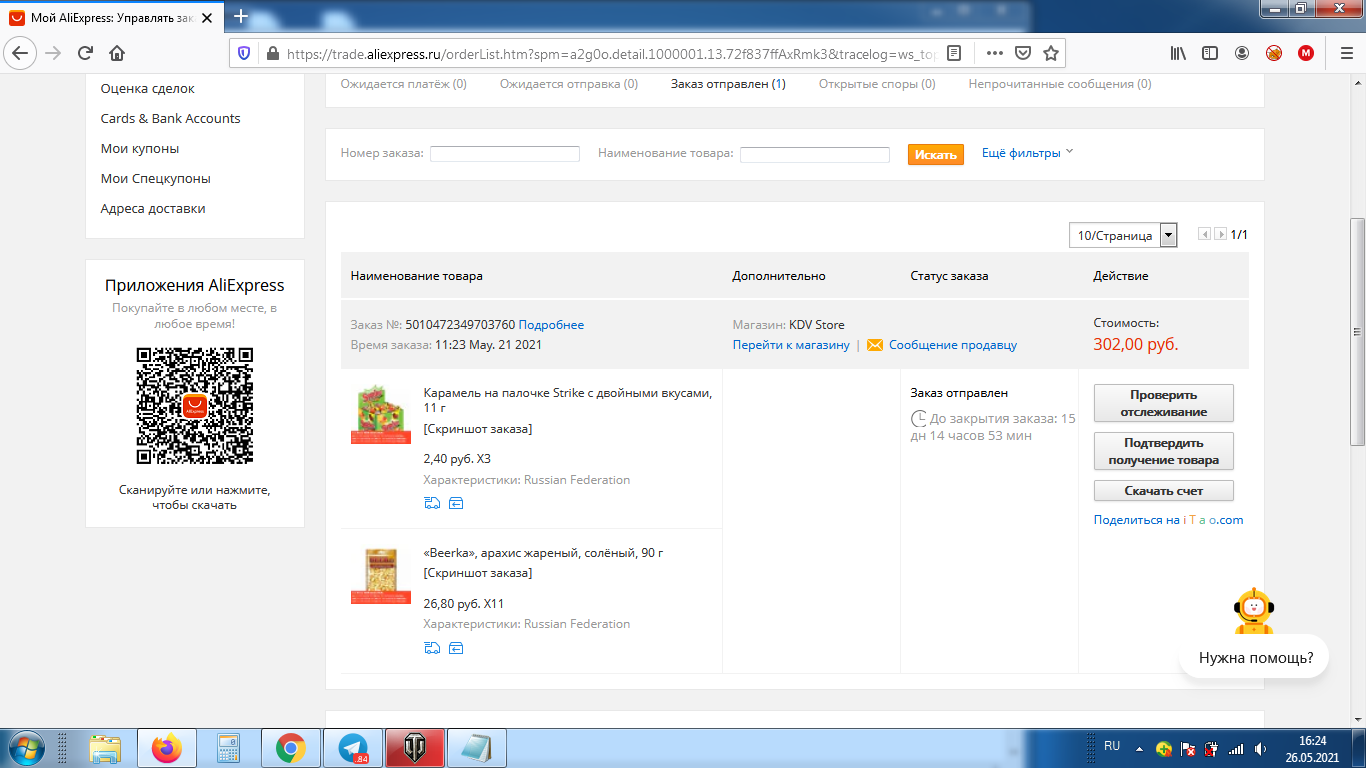The image size is (1366, 768).
Task: Click the tracking protection shield icon
Action: click(x=246, y=53)
